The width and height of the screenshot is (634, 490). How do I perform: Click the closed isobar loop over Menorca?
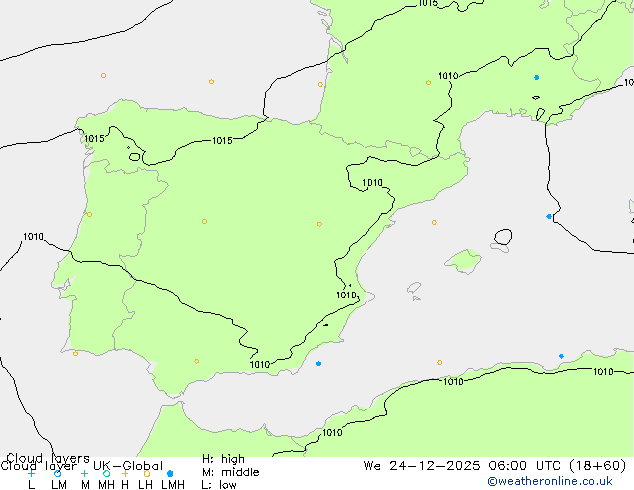tap(503, 237)
